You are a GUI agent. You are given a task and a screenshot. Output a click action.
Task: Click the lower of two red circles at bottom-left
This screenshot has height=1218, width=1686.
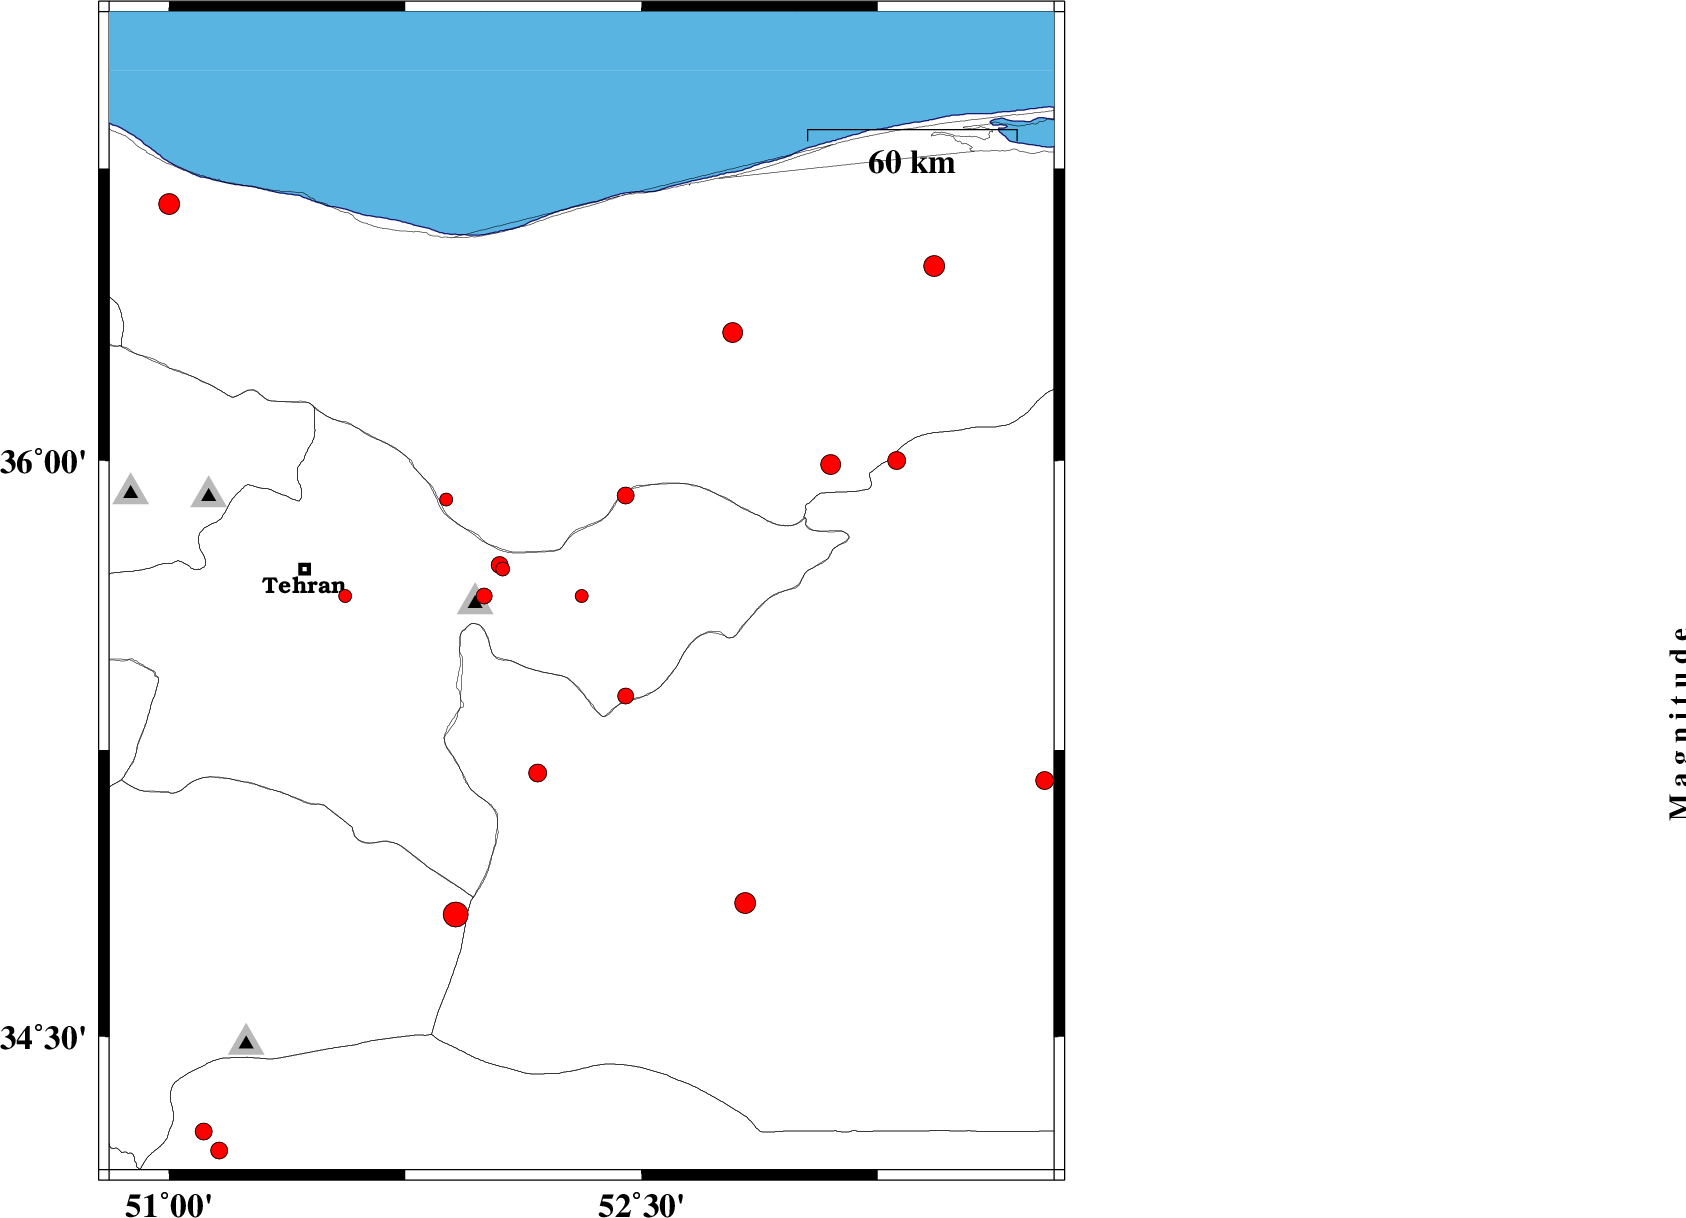coord(219,1150)
